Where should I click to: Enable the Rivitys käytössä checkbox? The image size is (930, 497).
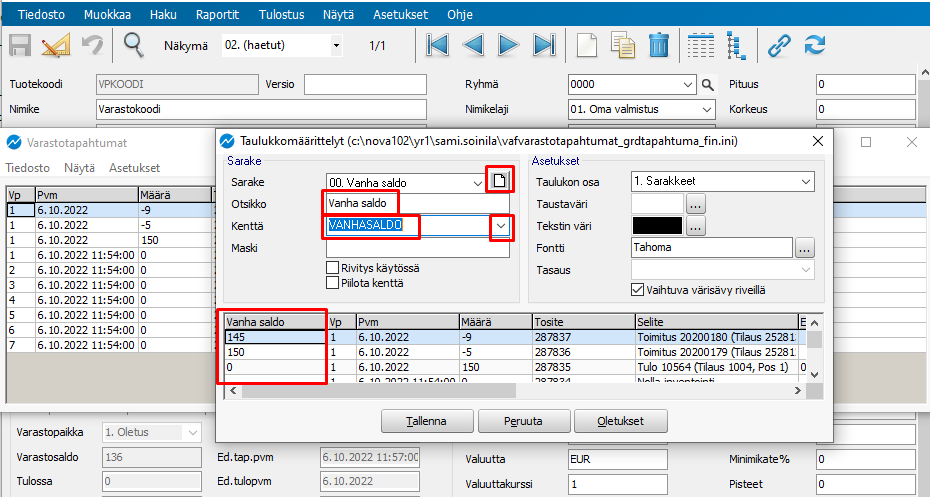click(x=333, y=268)
